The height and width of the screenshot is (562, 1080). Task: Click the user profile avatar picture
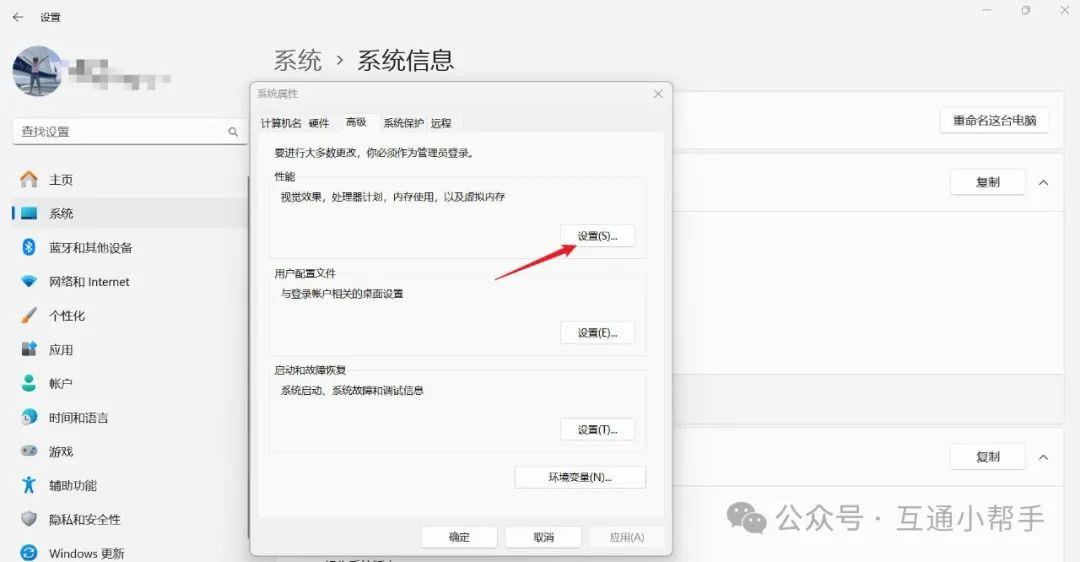pos(38,71)
